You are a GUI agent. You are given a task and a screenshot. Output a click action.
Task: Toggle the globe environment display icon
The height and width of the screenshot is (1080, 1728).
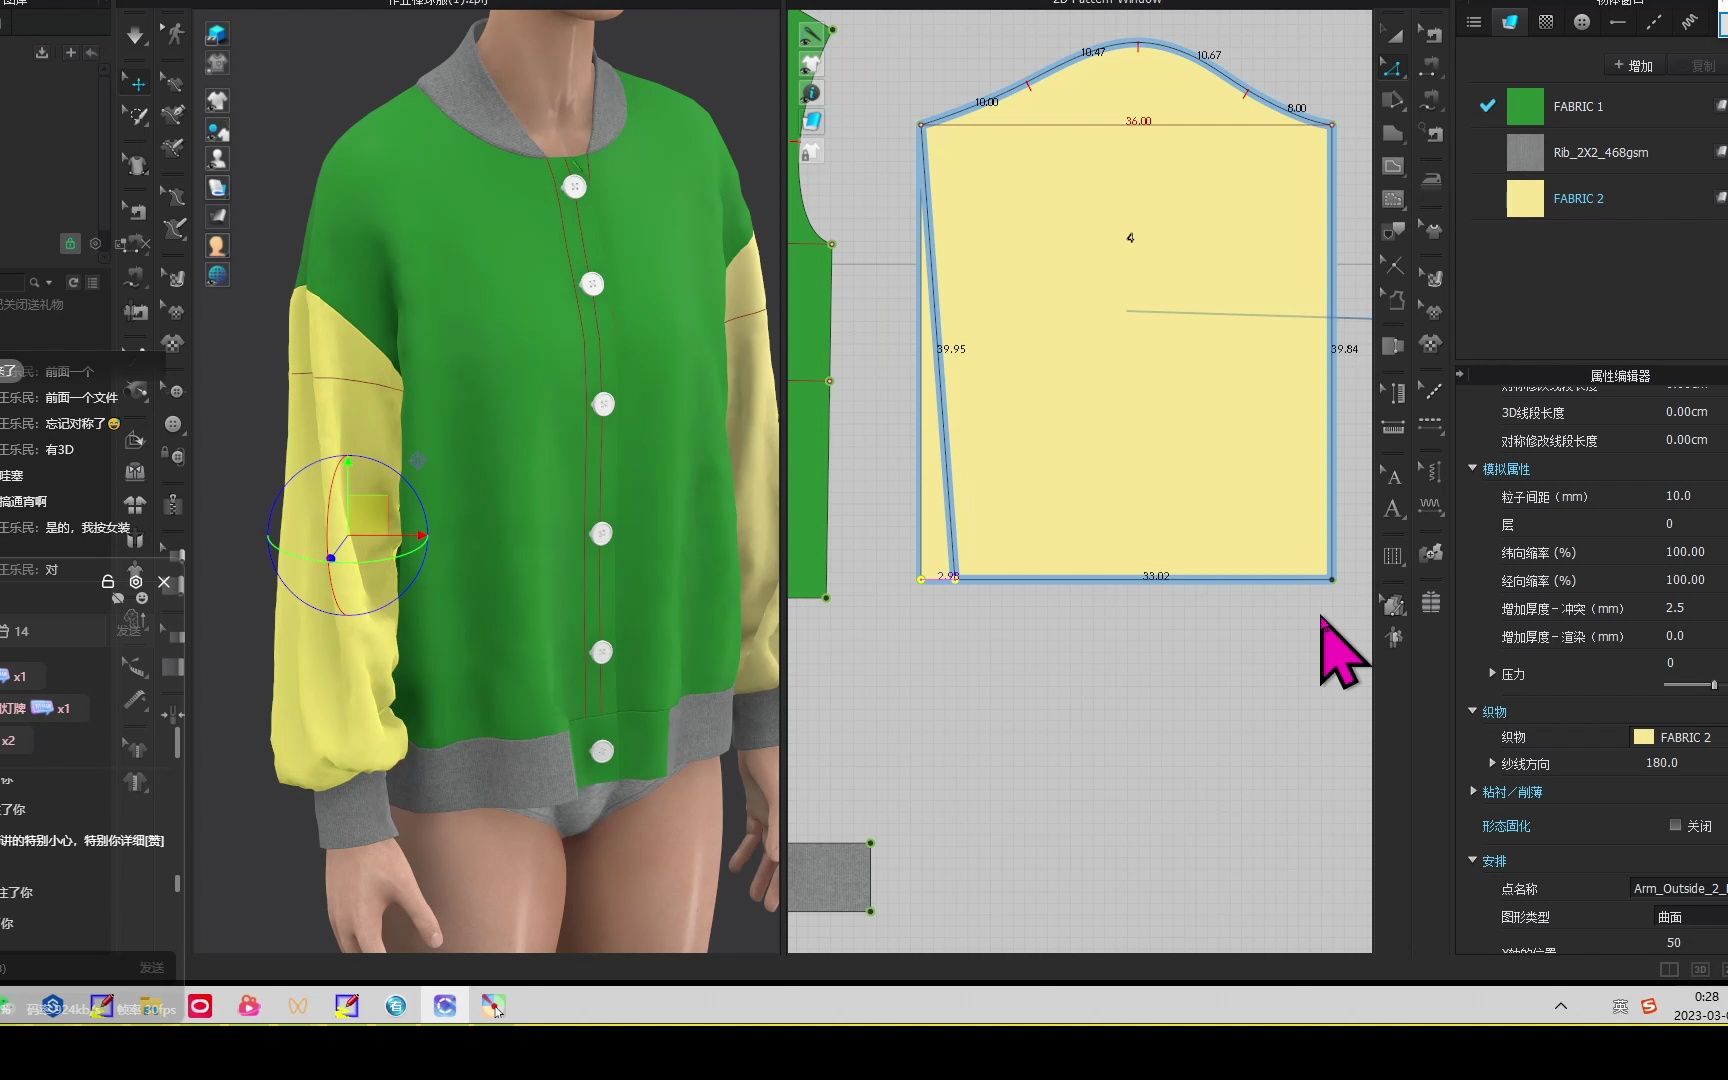point(216,274)
